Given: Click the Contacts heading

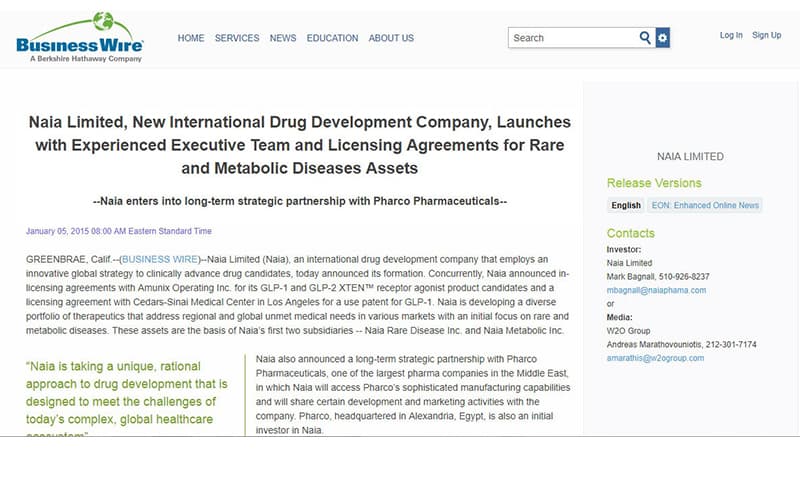Looking at the screenshot, I should (x=630, y=233).
